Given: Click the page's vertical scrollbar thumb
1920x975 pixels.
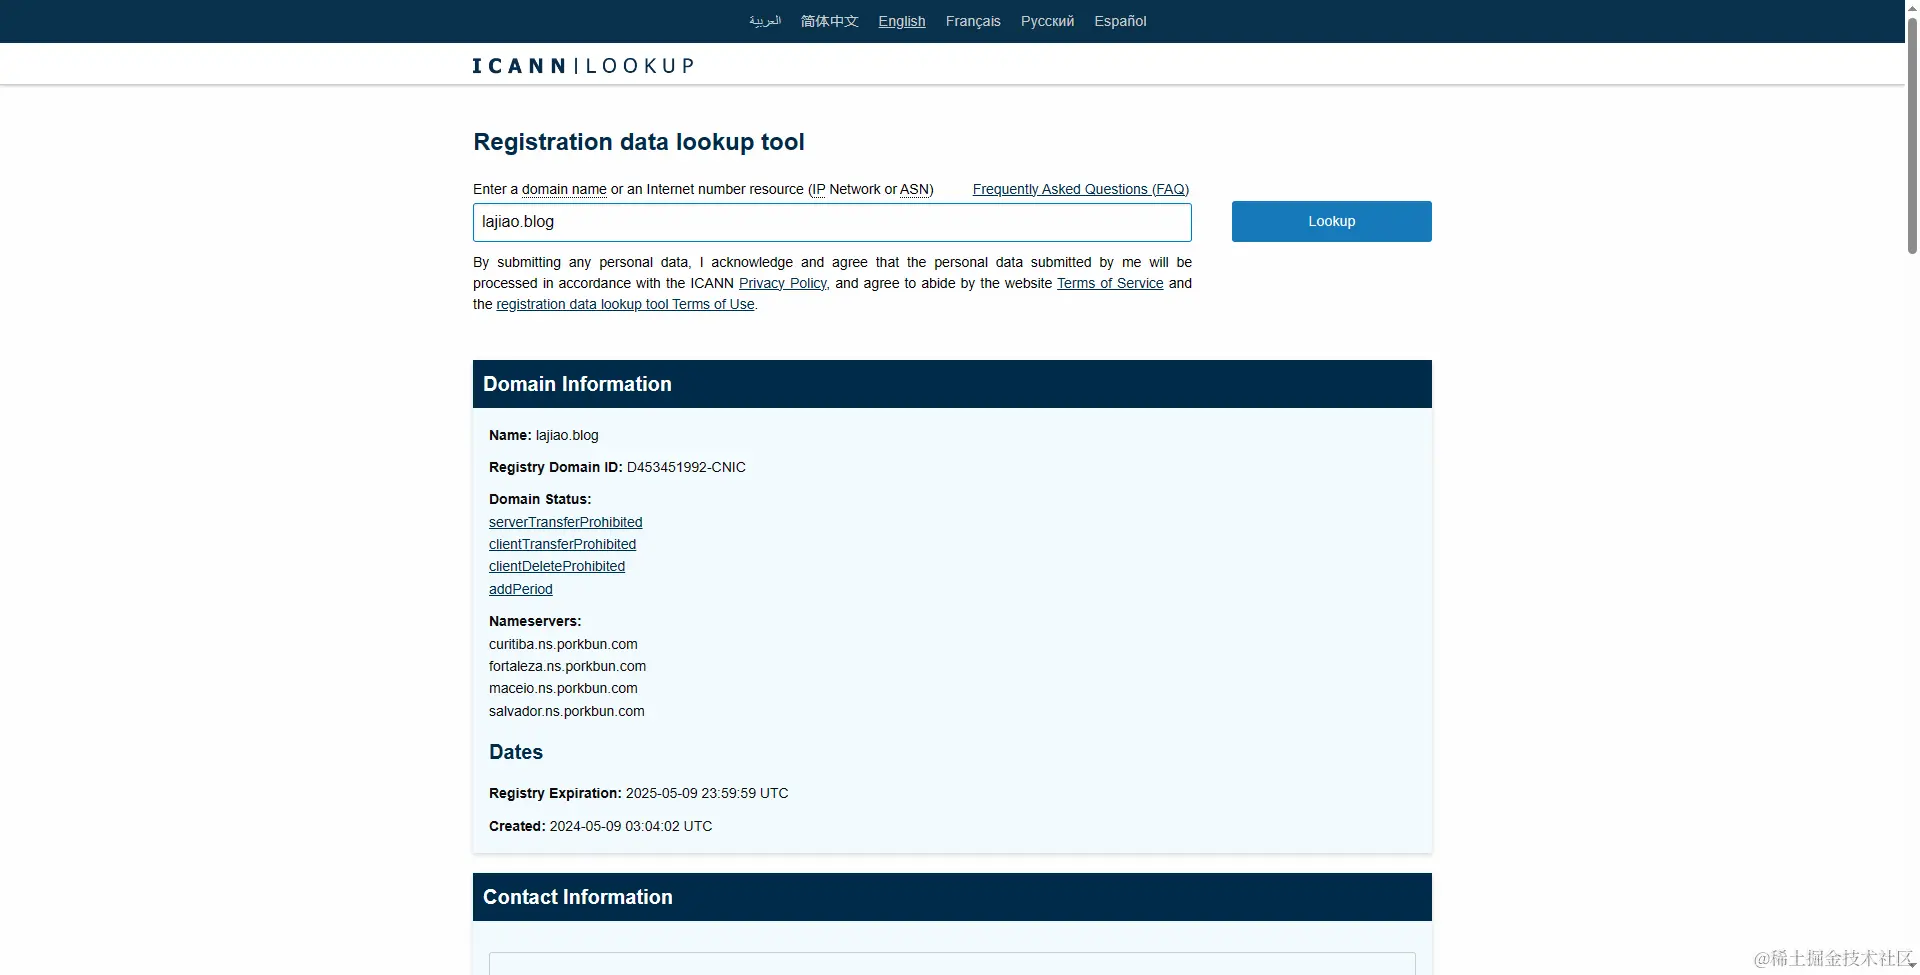Looking at the screenshot, I should coord(1912,135).
